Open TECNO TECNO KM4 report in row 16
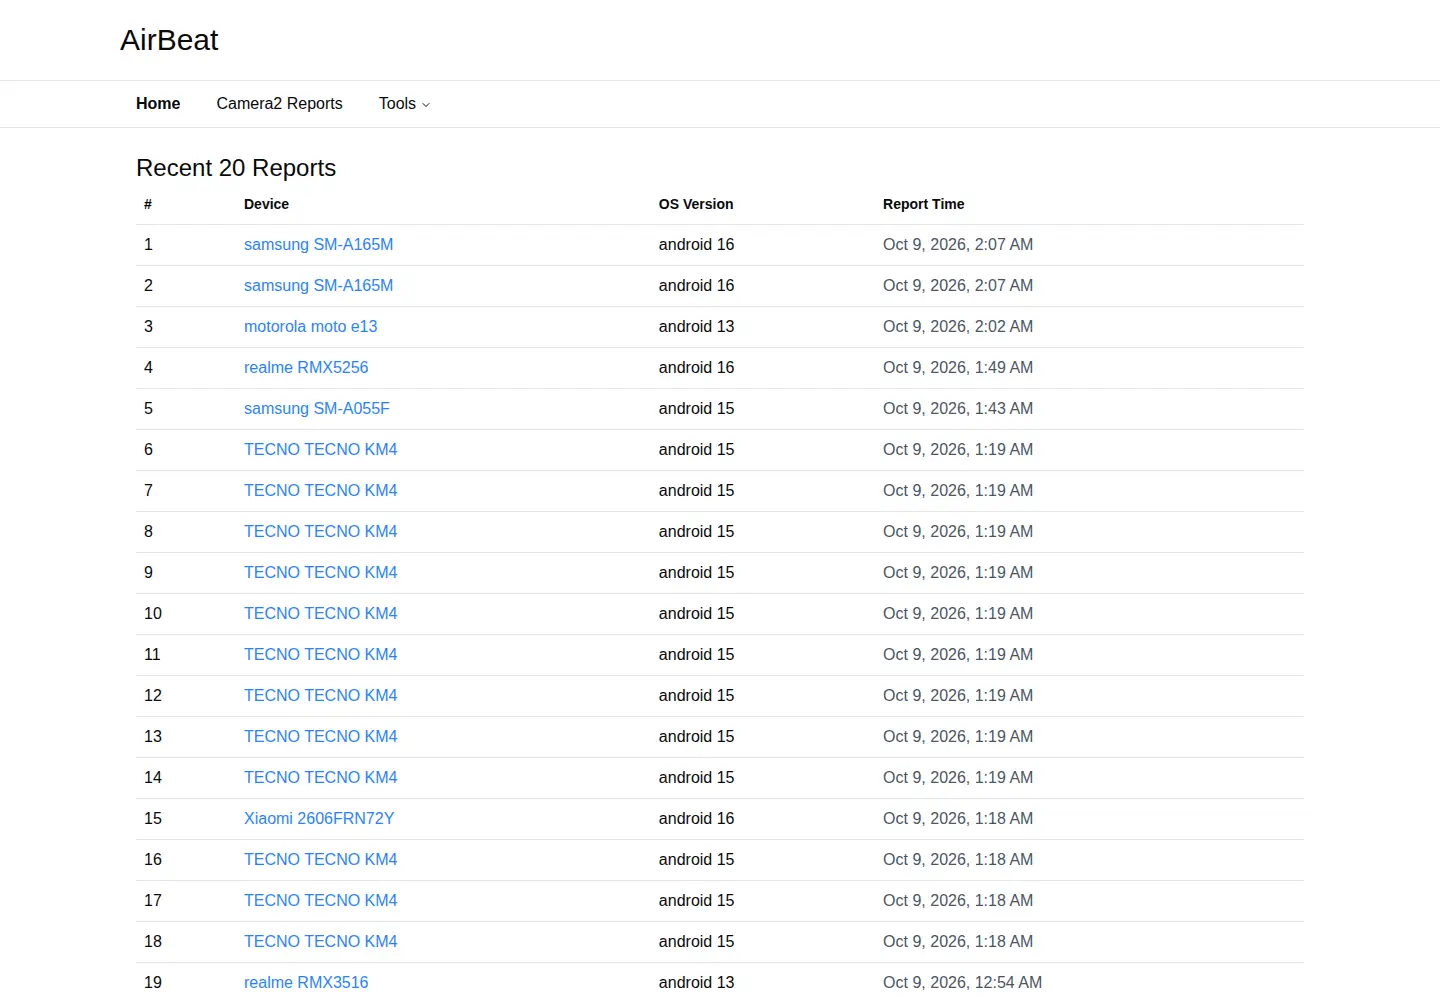Viewport: 1440px width, 1000px height. point(321,860)
